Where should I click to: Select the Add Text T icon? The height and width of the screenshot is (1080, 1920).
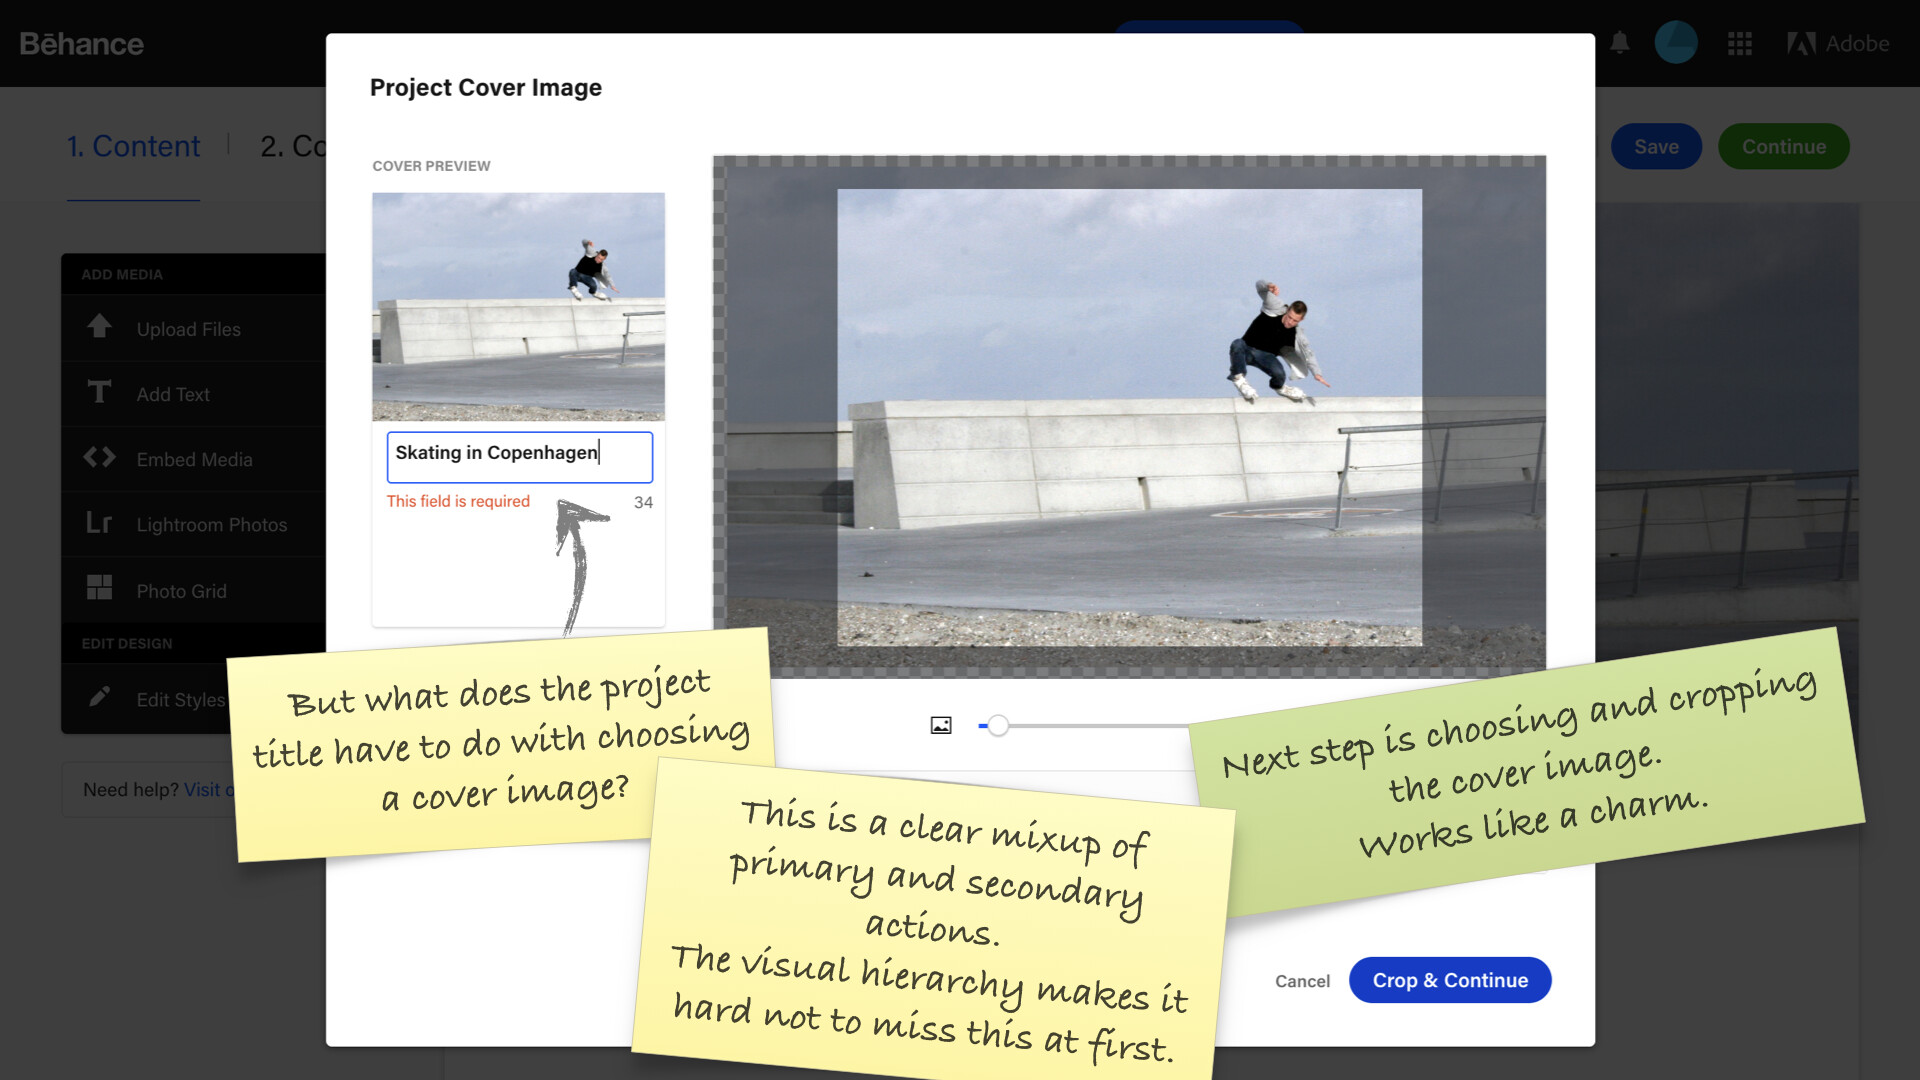tap(99, 392)
